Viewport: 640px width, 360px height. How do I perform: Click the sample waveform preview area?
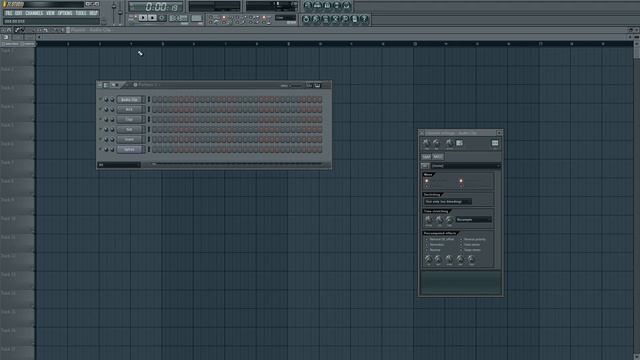(x=460, y=282)
